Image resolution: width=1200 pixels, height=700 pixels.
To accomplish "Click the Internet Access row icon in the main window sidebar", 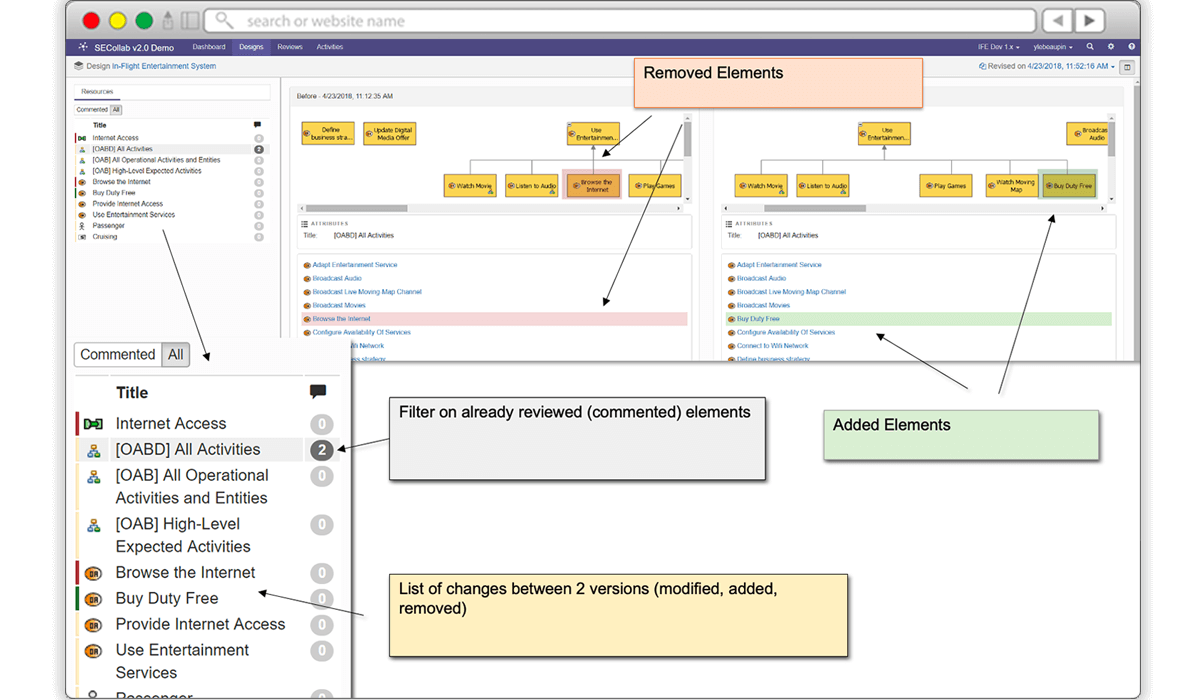I will point(82,138).
